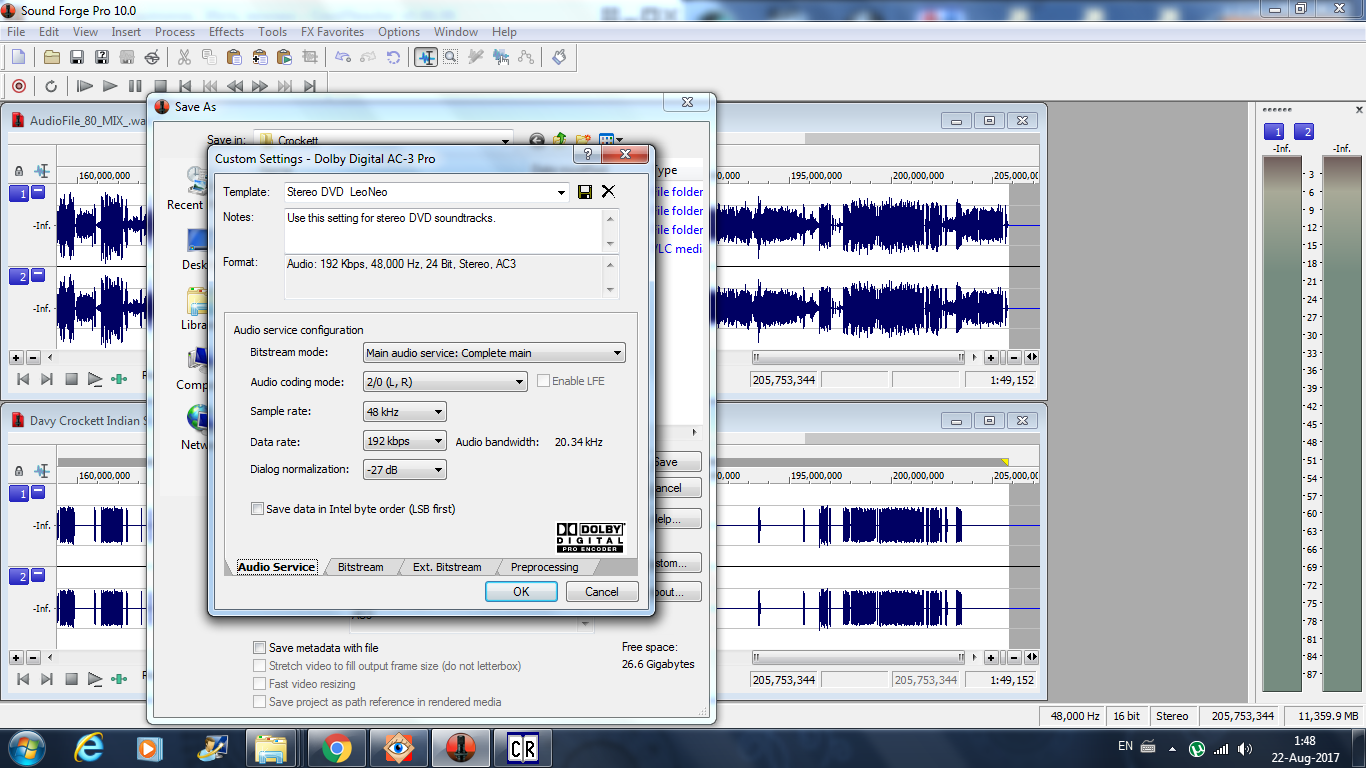Viewport: 1366px width, 768px height.
Task: Click the edit tool icon in the AudioFile_80_MIX window
Action: (42, 171)
